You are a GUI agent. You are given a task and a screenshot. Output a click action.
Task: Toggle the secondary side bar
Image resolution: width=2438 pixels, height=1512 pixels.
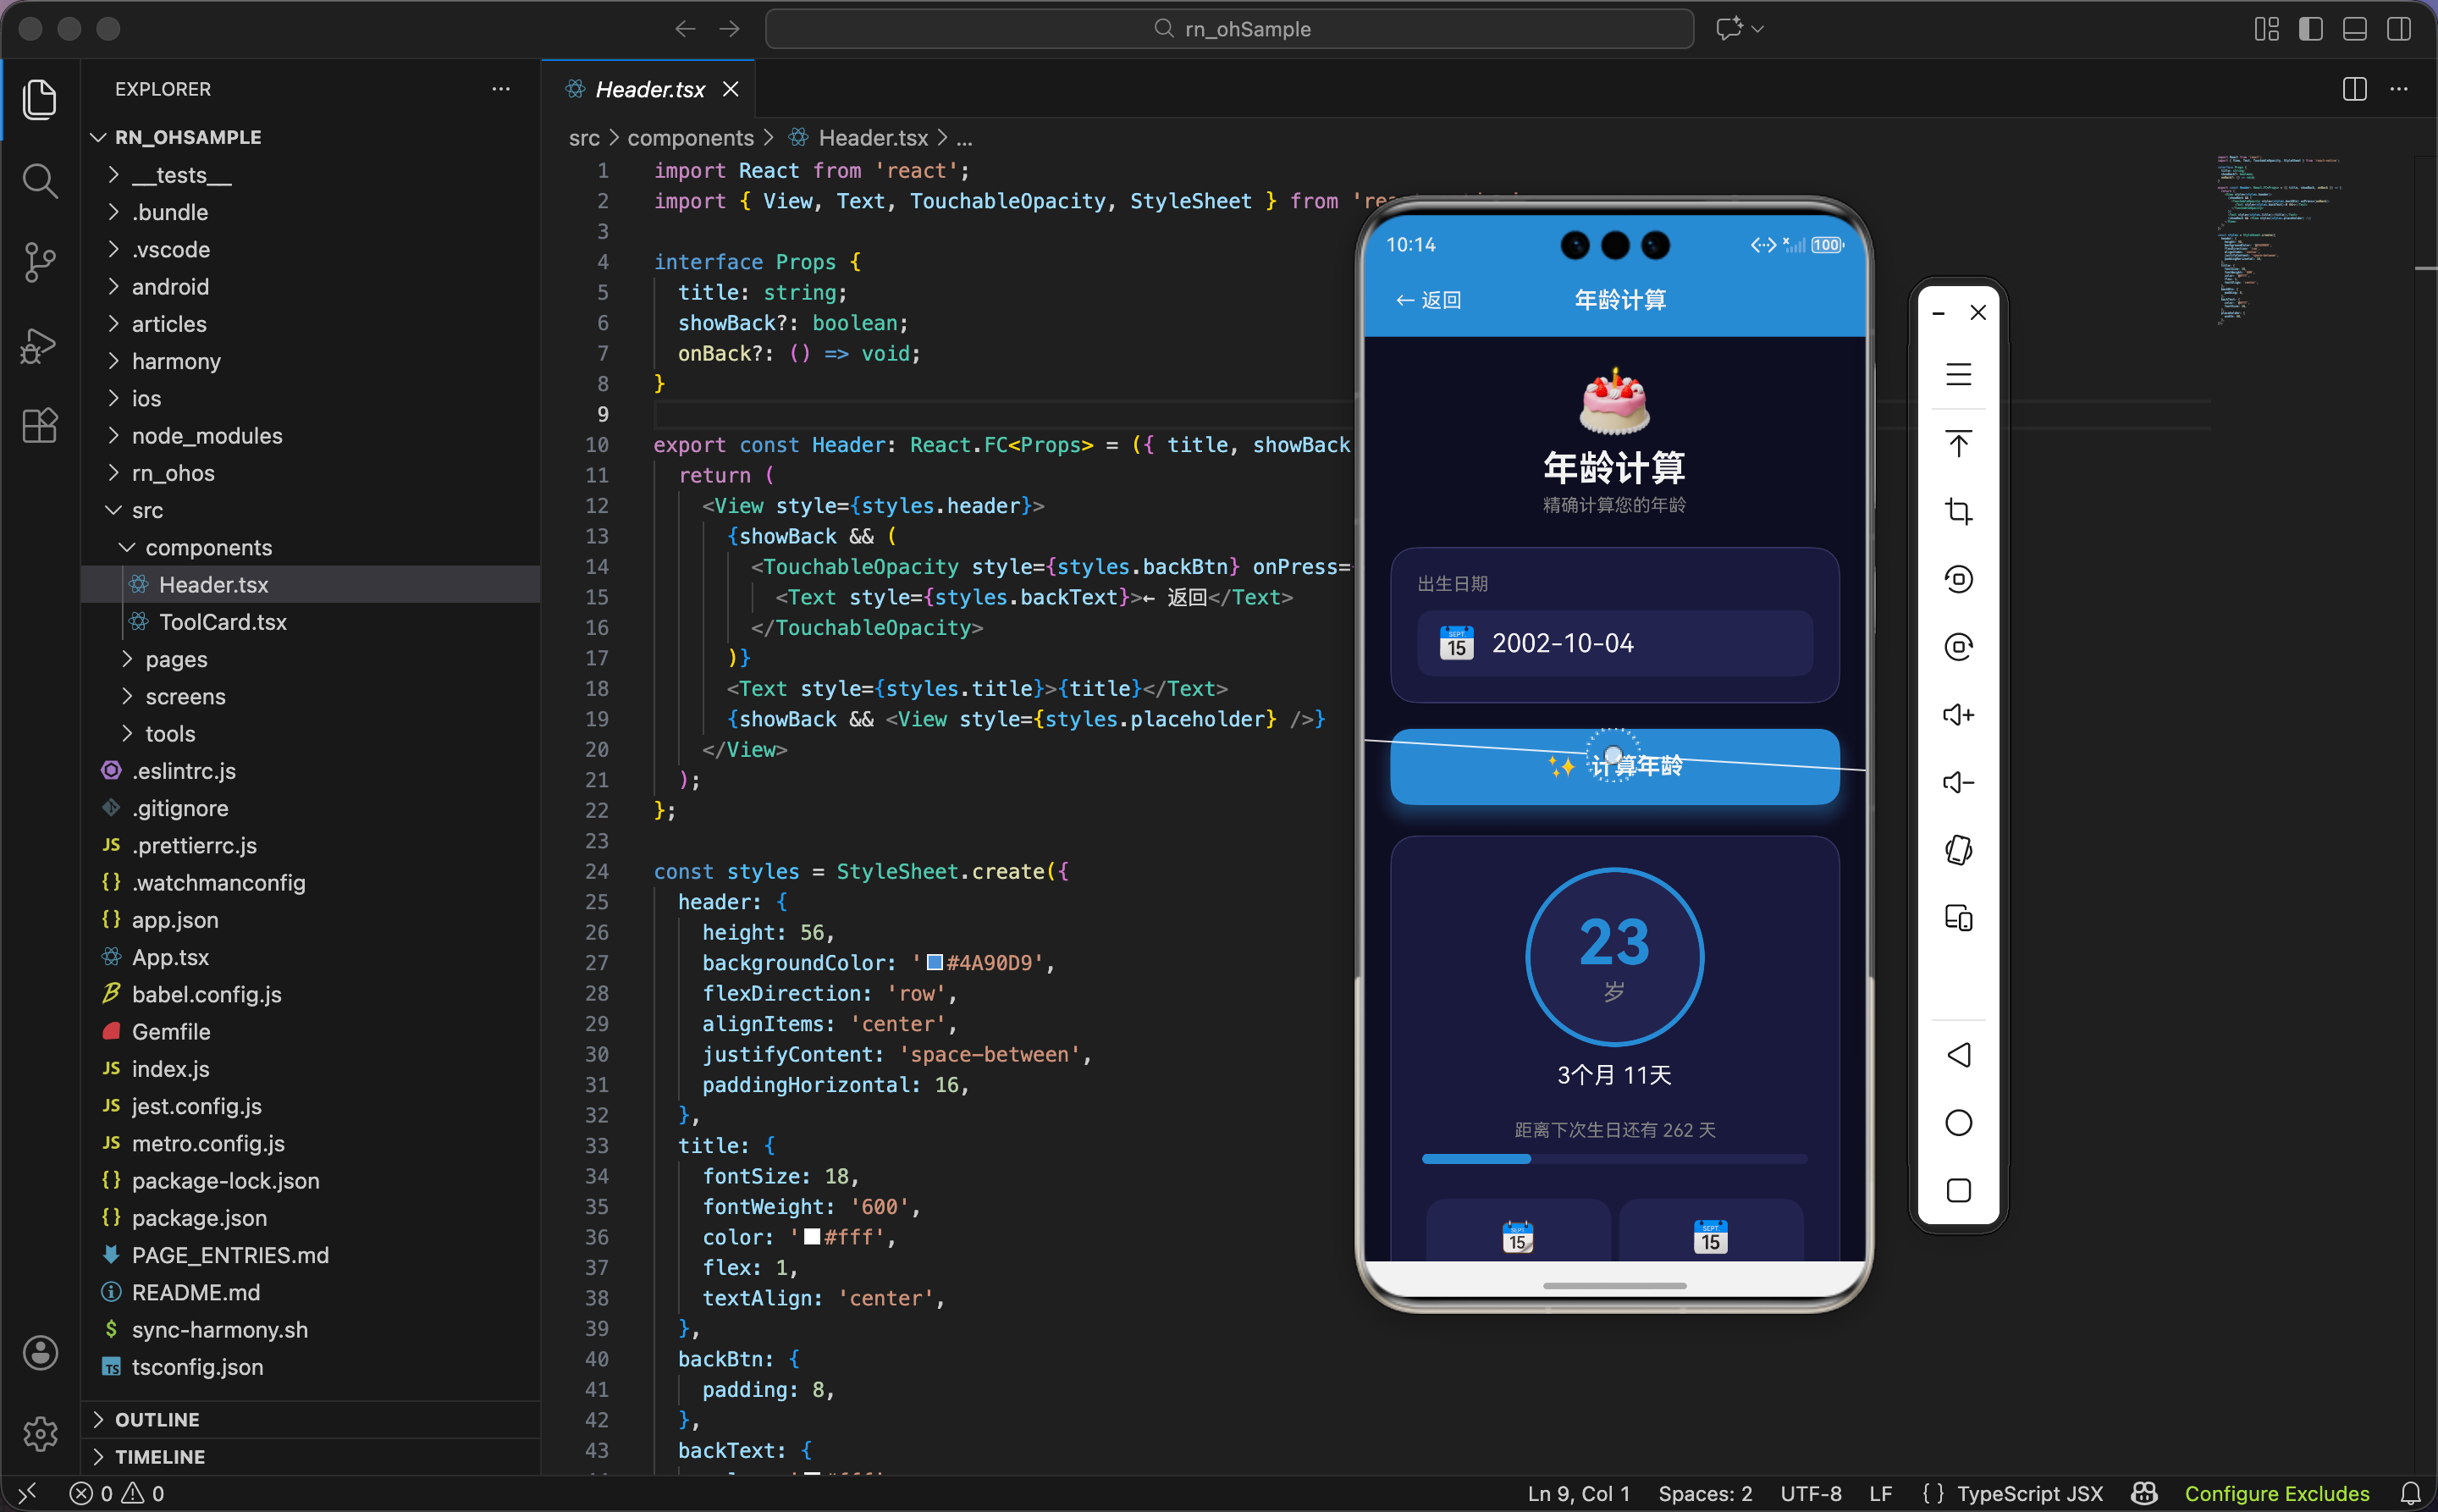pyautogui.click(x=2398, y=29)
